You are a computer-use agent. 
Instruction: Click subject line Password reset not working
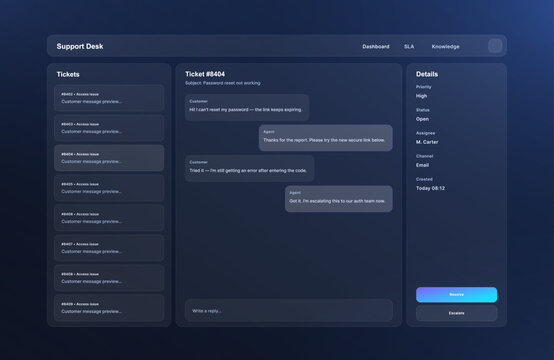pos(223,83)
